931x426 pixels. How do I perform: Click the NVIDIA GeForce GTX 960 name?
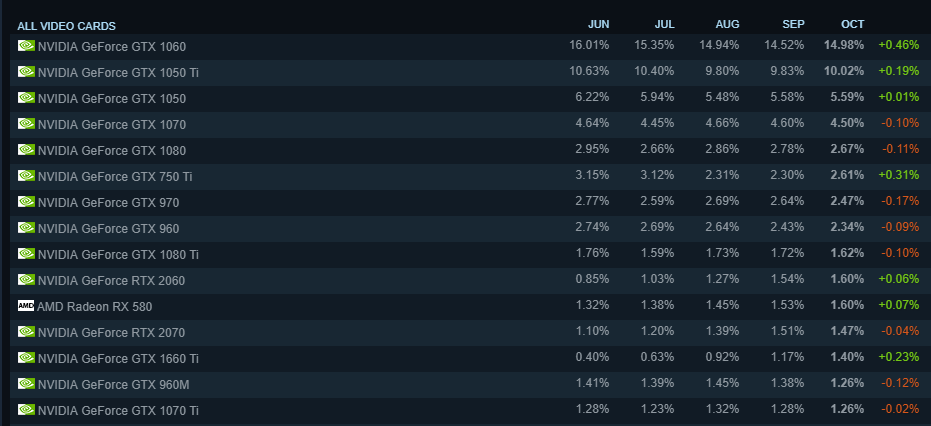tap(108, 229)
